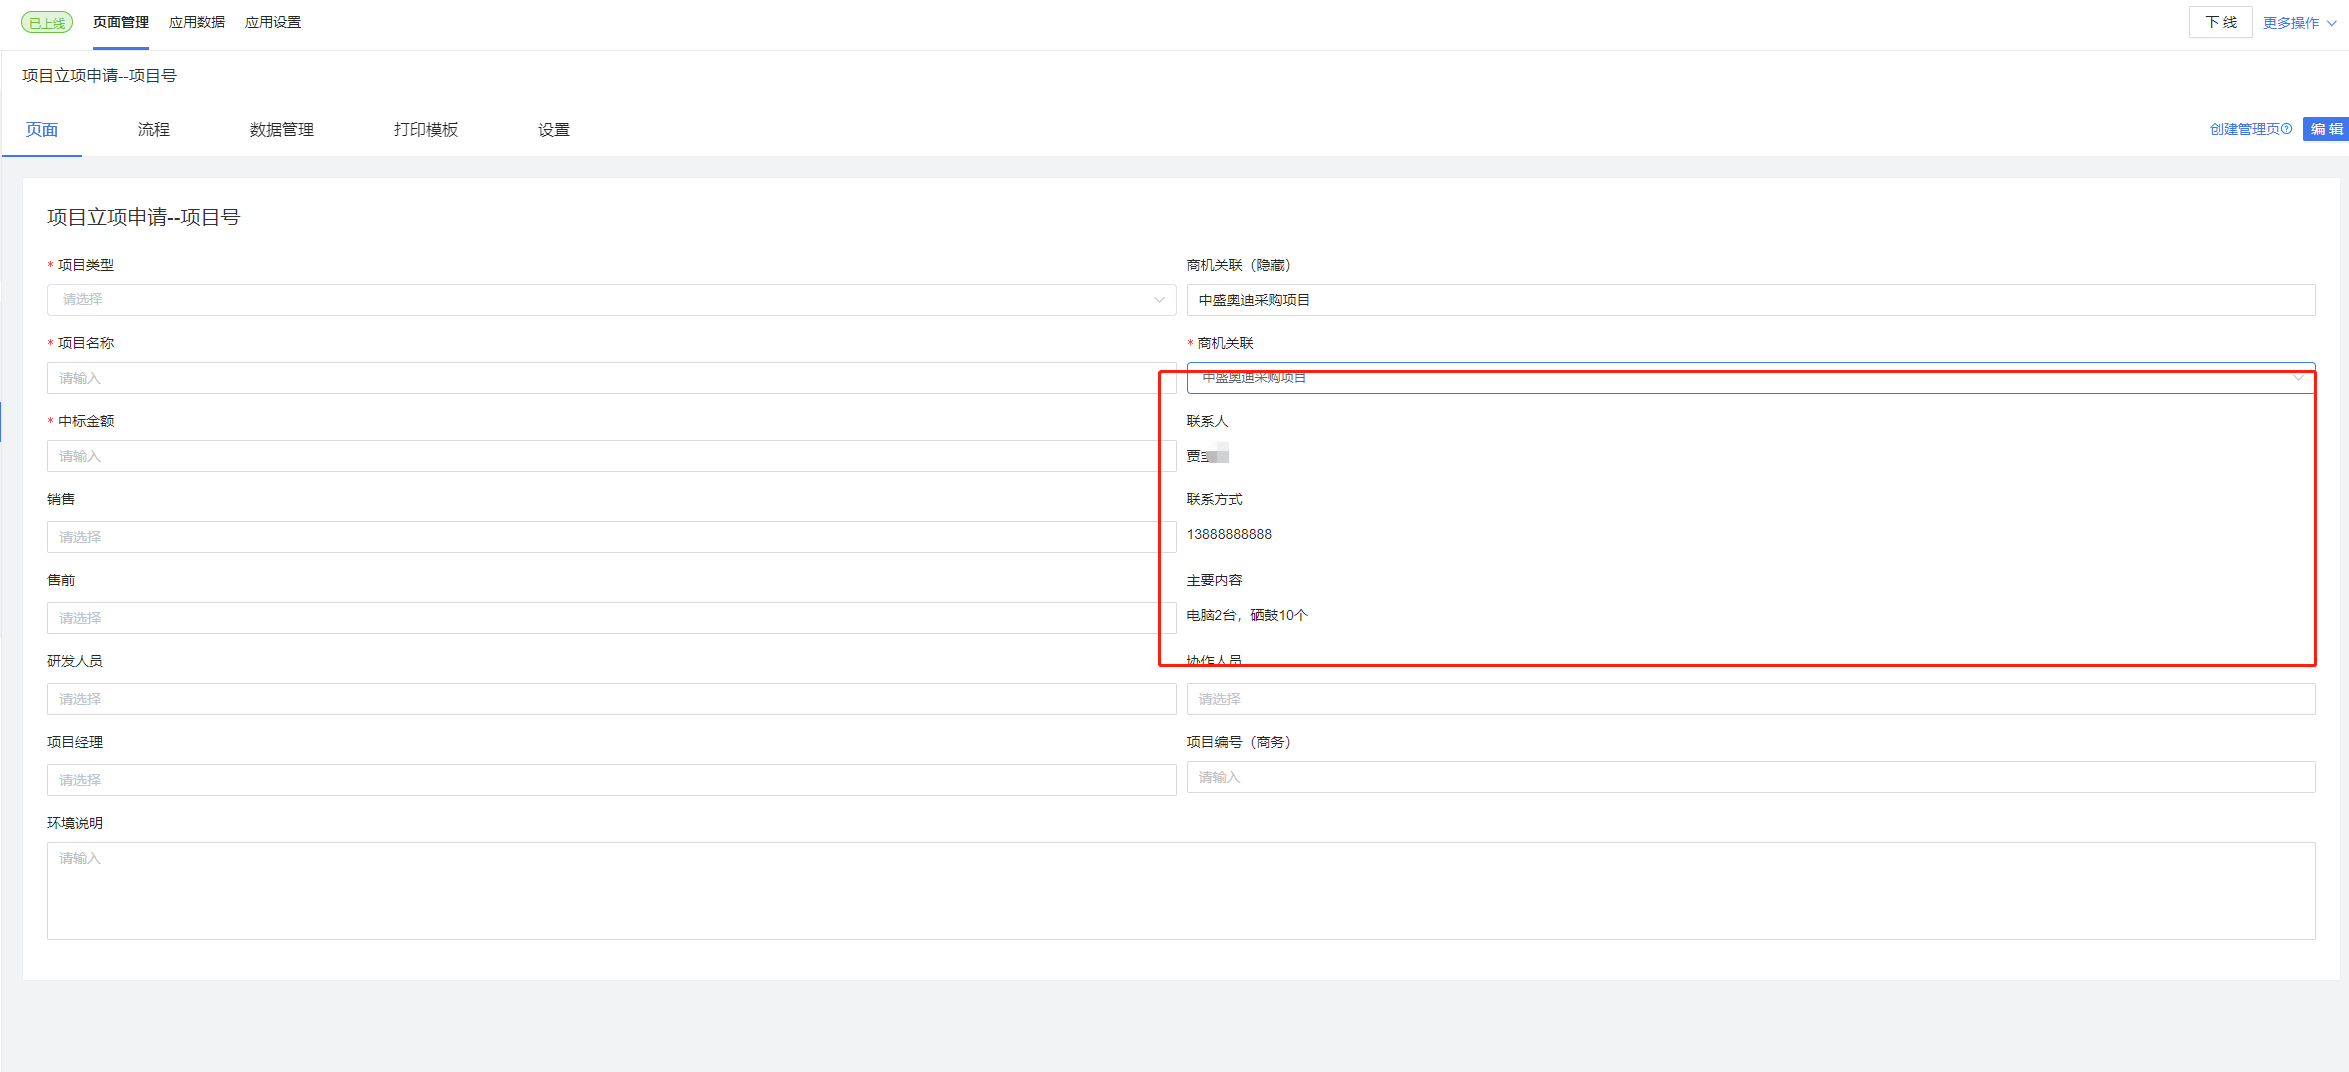Click the 联系人 label
Image resolution: width=2349 pixels, height=1072 pixels.
(x=1207, y=421)
